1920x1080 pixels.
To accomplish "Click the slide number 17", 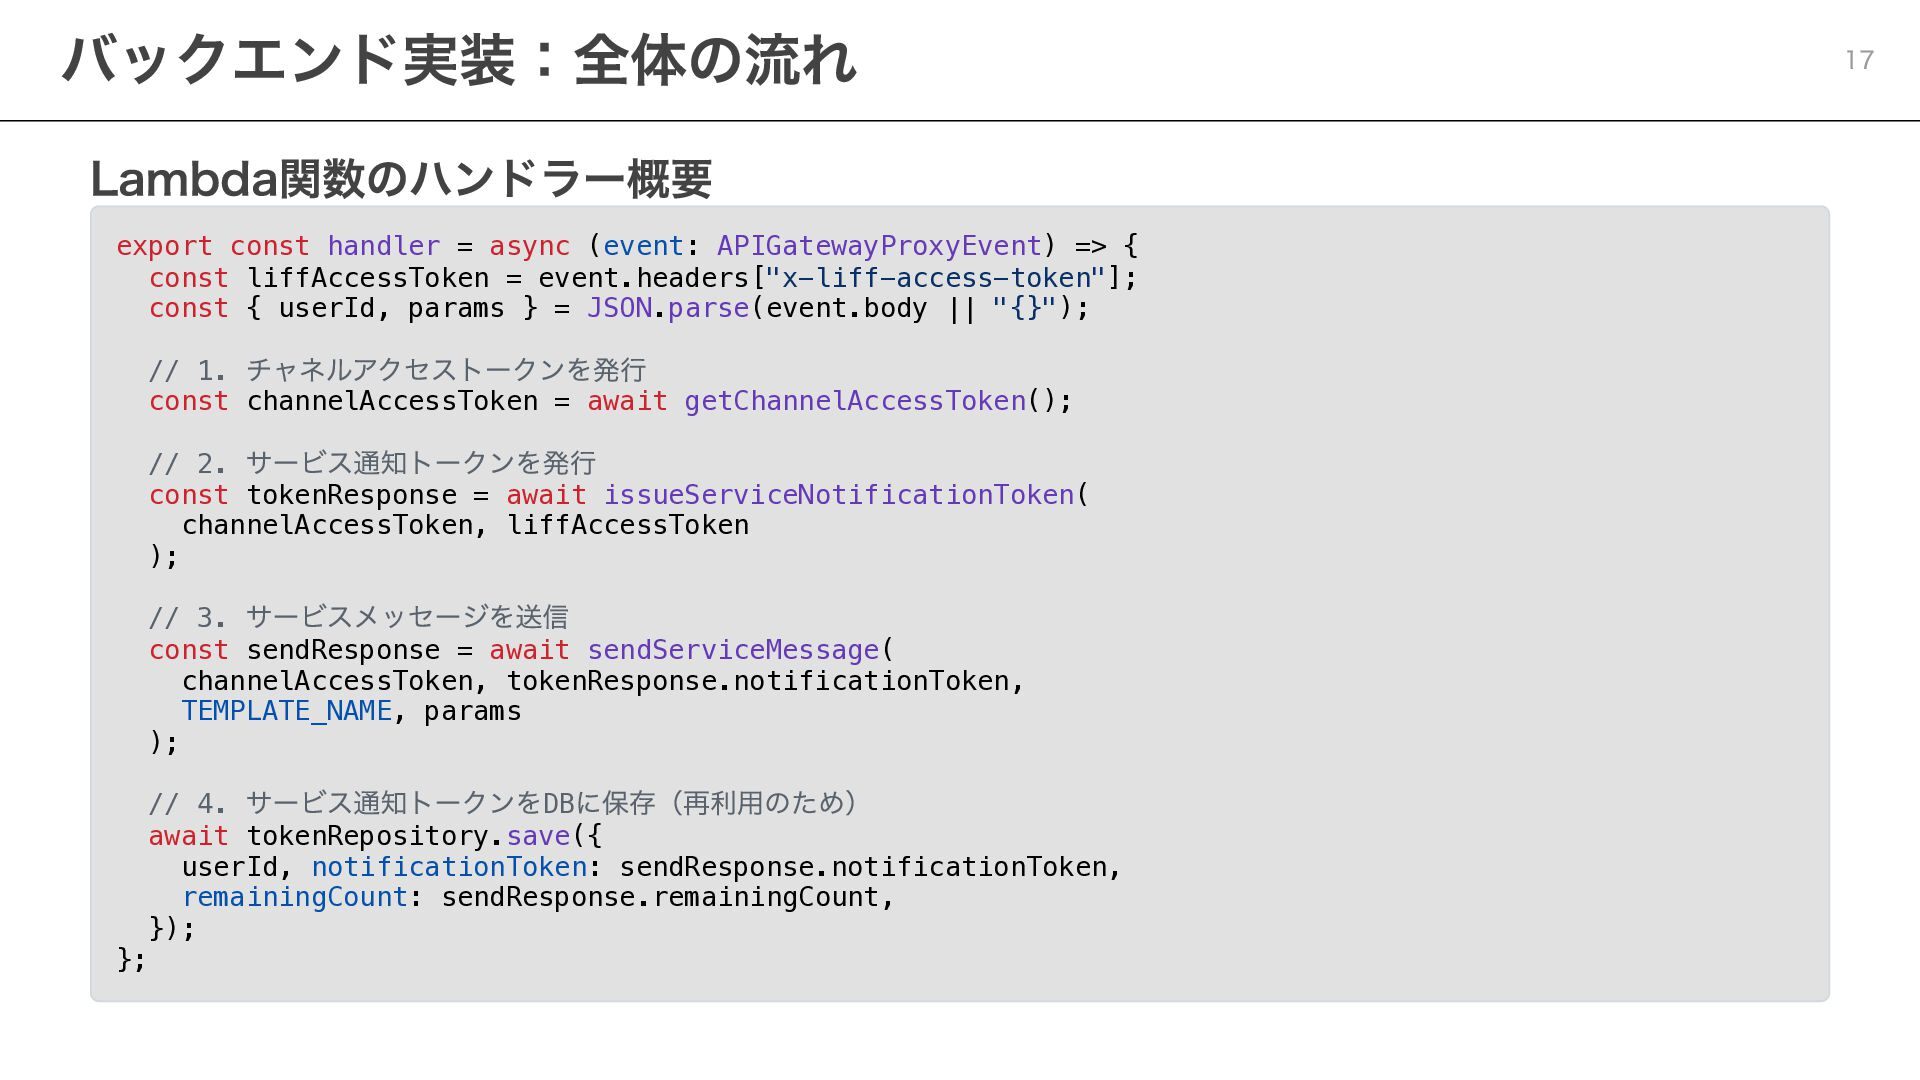I will click(x=1858, y=60).
